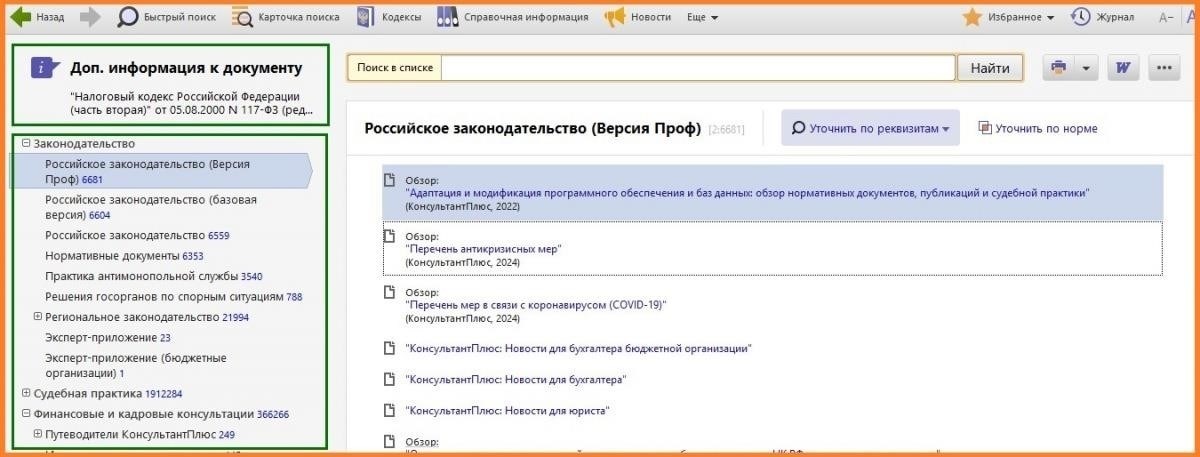Select Эксперт-приложение (бюджетные организации) 1

[x=136, y=365]
